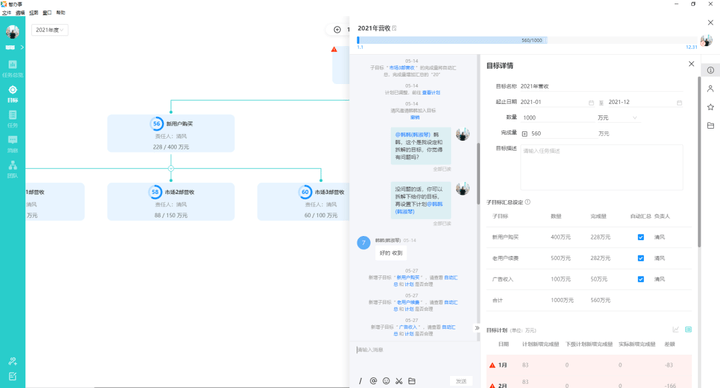Viewport: 720px width, 388px height.
Task: Toggle auto-summary checkbox for the 400万元 sub-goal row
Action: [641, 237]
